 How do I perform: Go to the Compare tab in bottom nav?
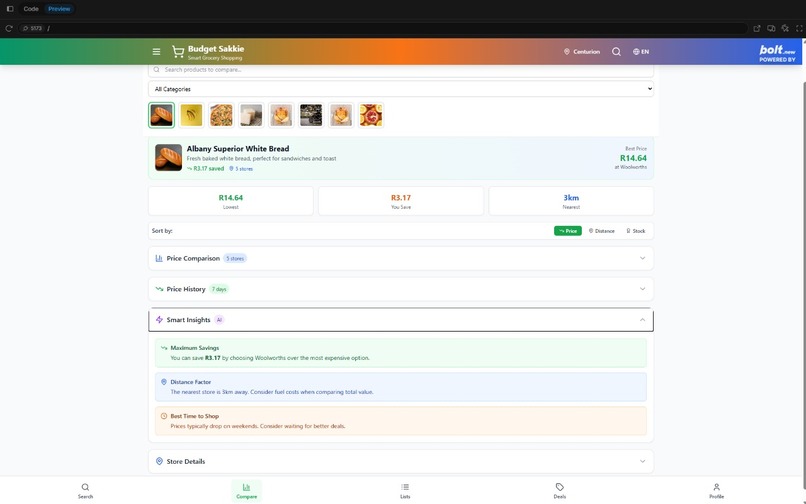pos(246,491)
